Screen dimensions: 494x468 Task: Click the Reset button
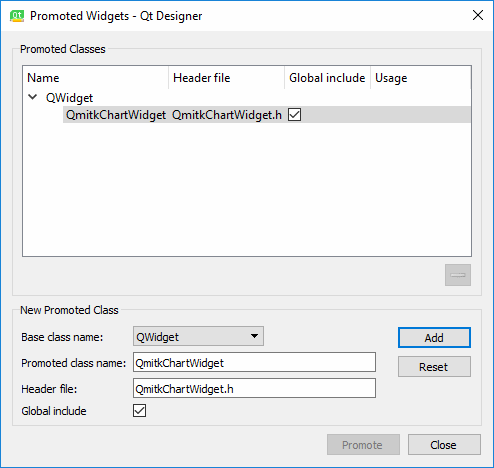click(x=434, y=367)
